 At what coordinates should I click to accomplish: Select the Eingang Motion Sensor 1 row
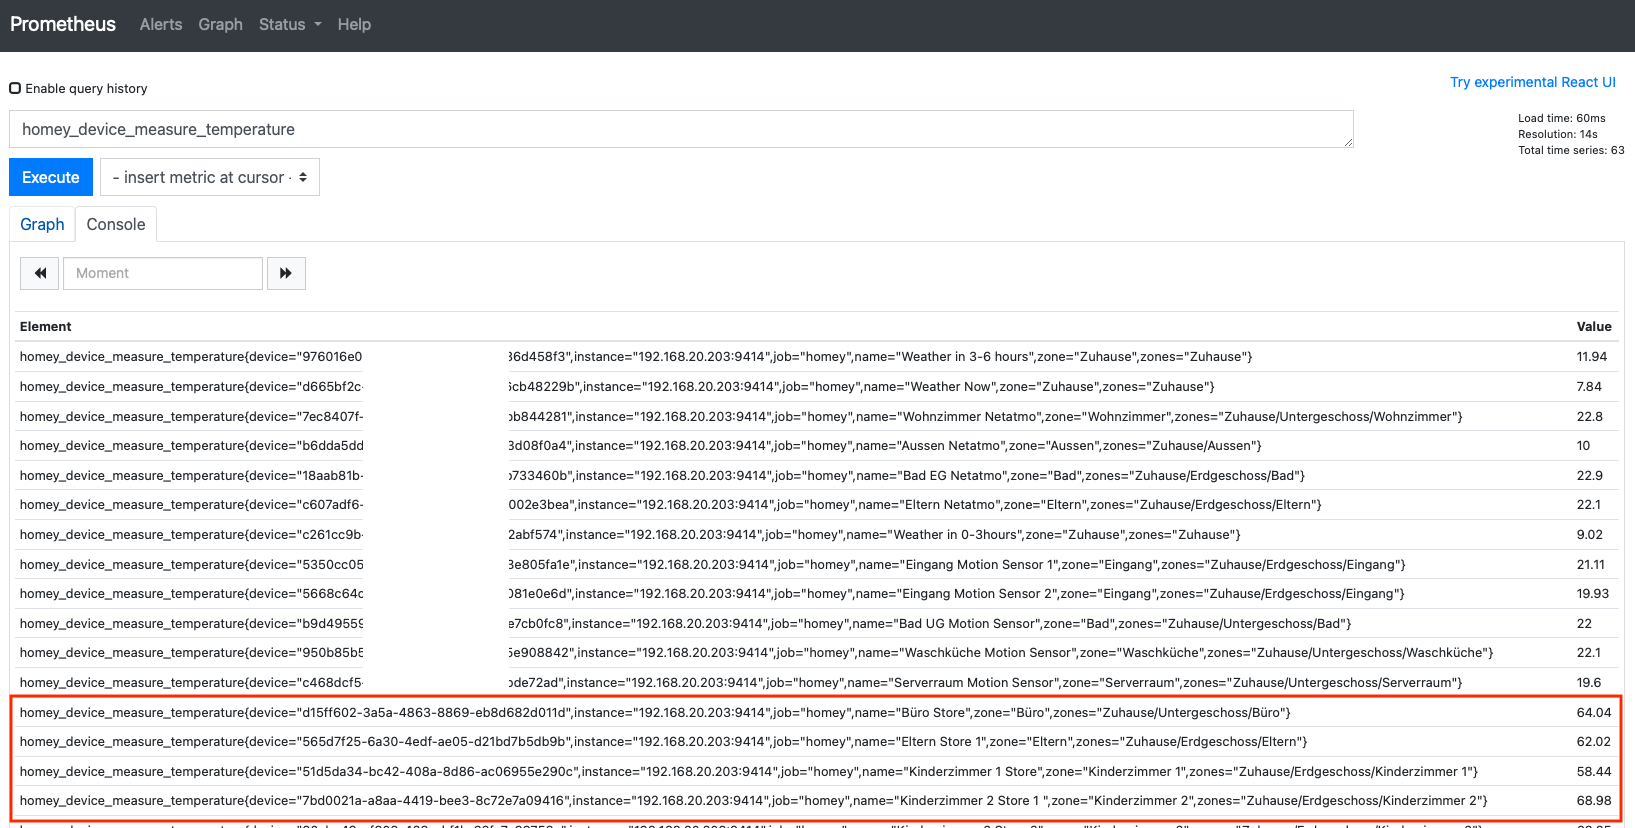[x=819, y=564]
